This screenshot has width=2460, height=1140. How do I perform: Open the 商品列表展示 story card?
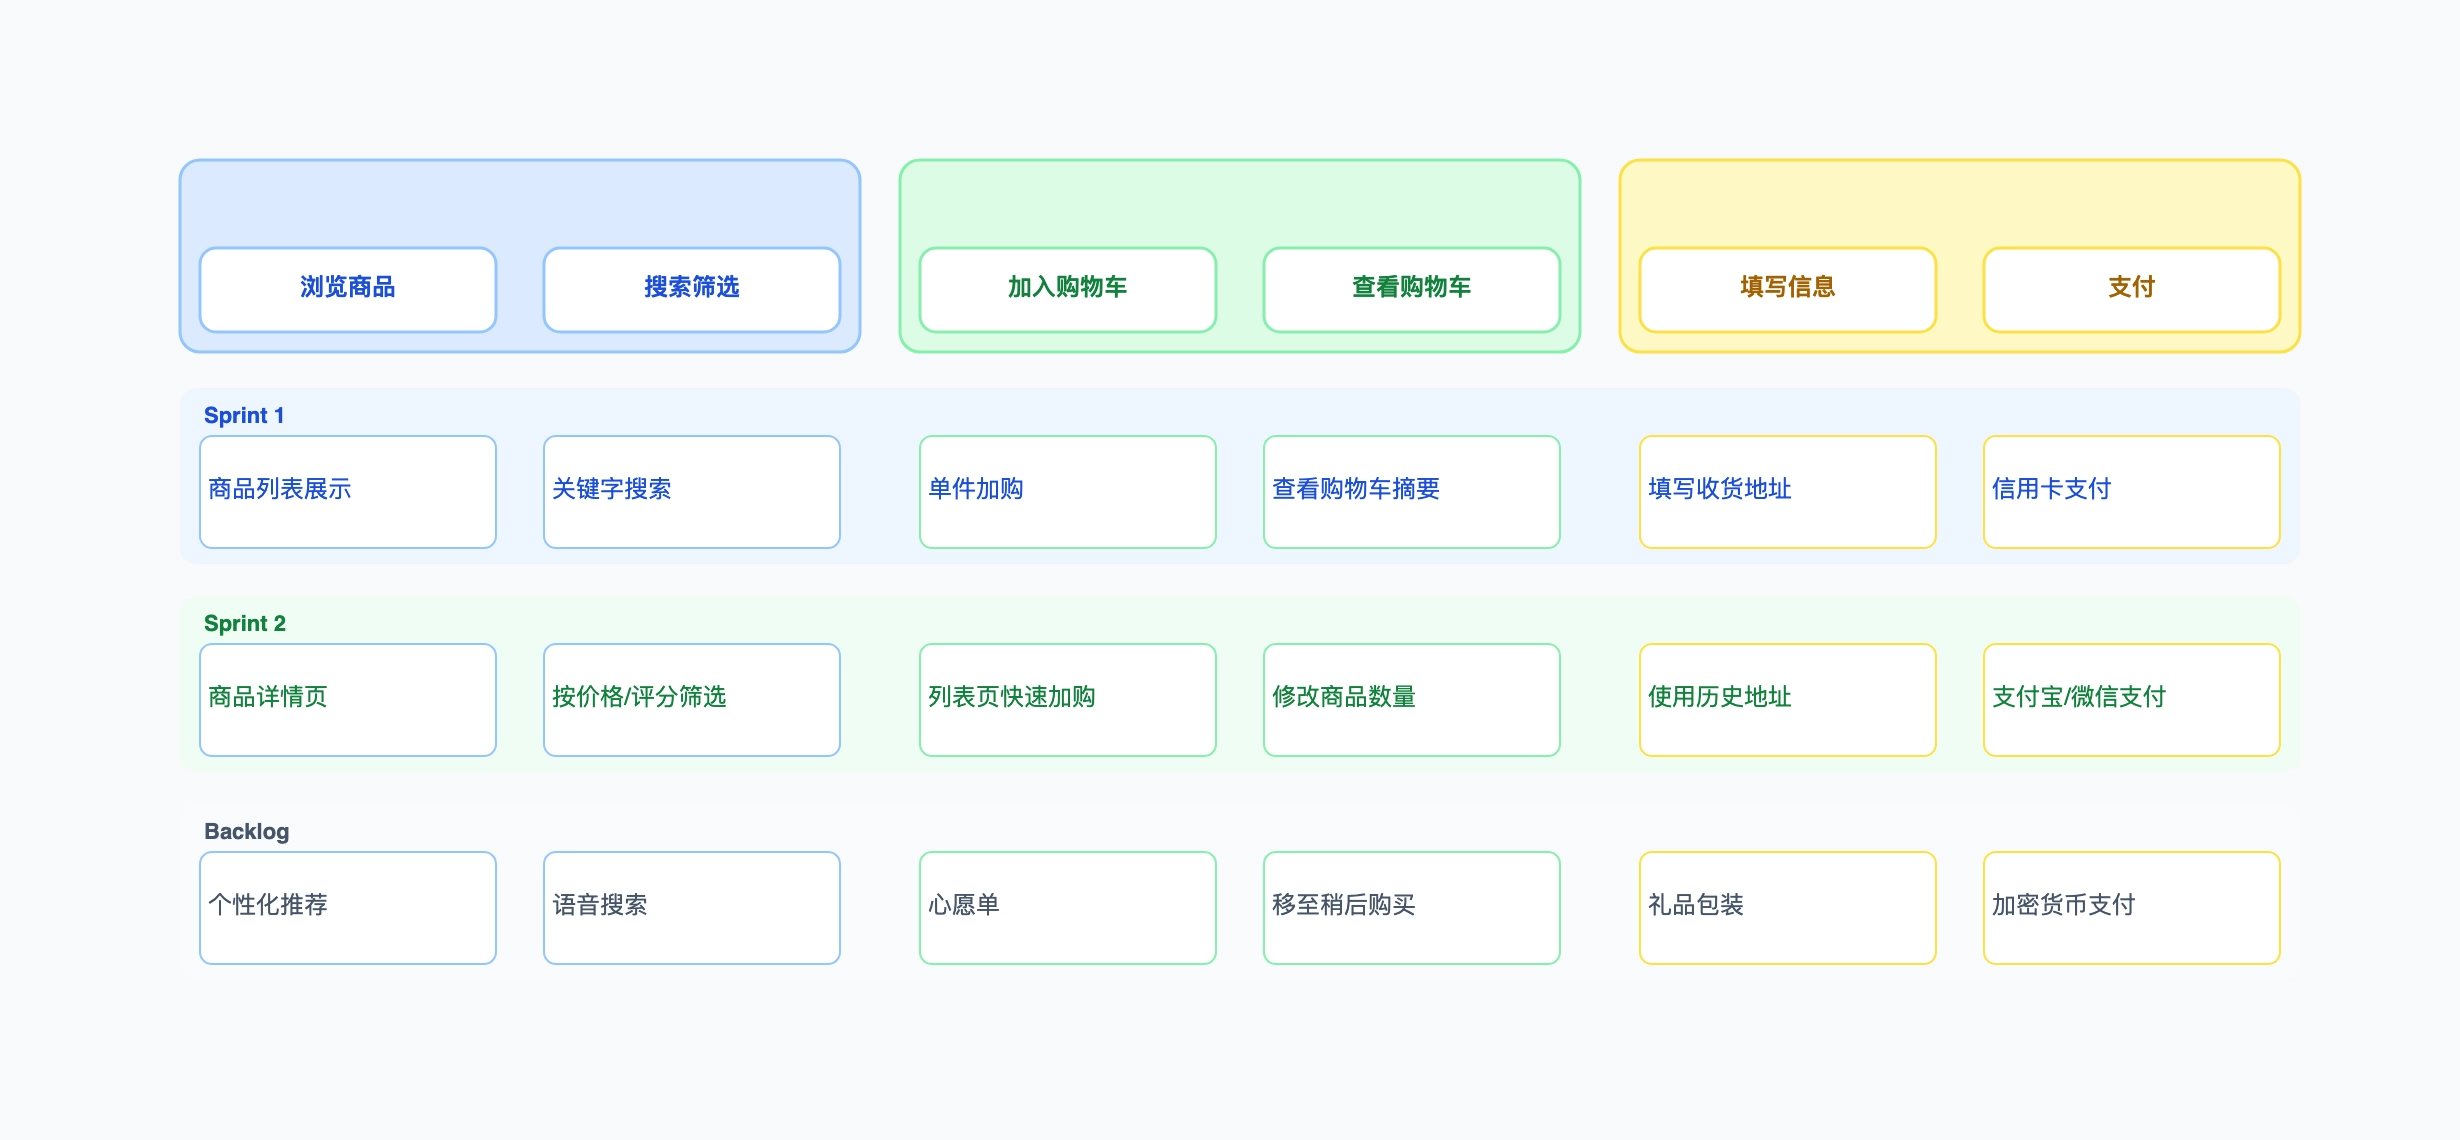click(x=347, y=491)
